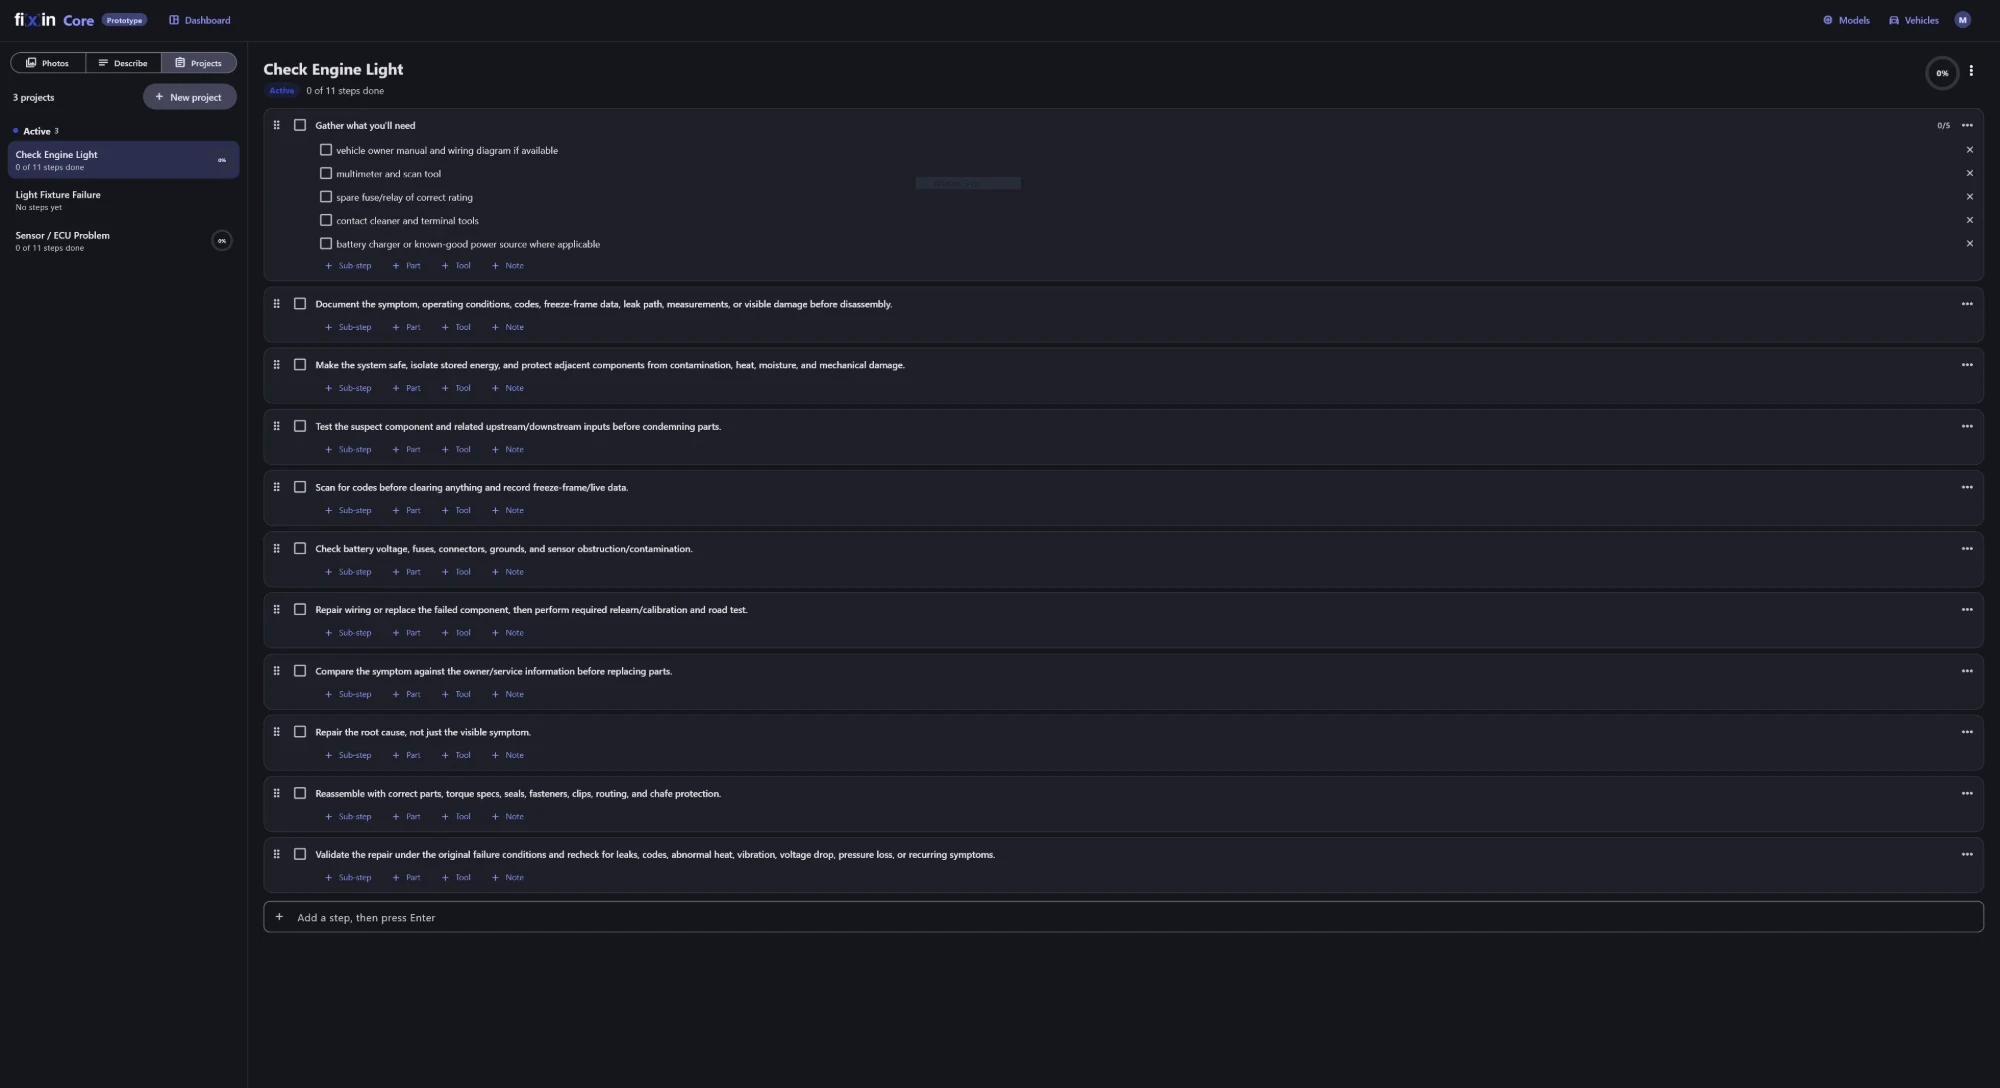Add Part to 'Document the symptom' step
The width and height of the screenshot is (2000, 1088).
406,327
